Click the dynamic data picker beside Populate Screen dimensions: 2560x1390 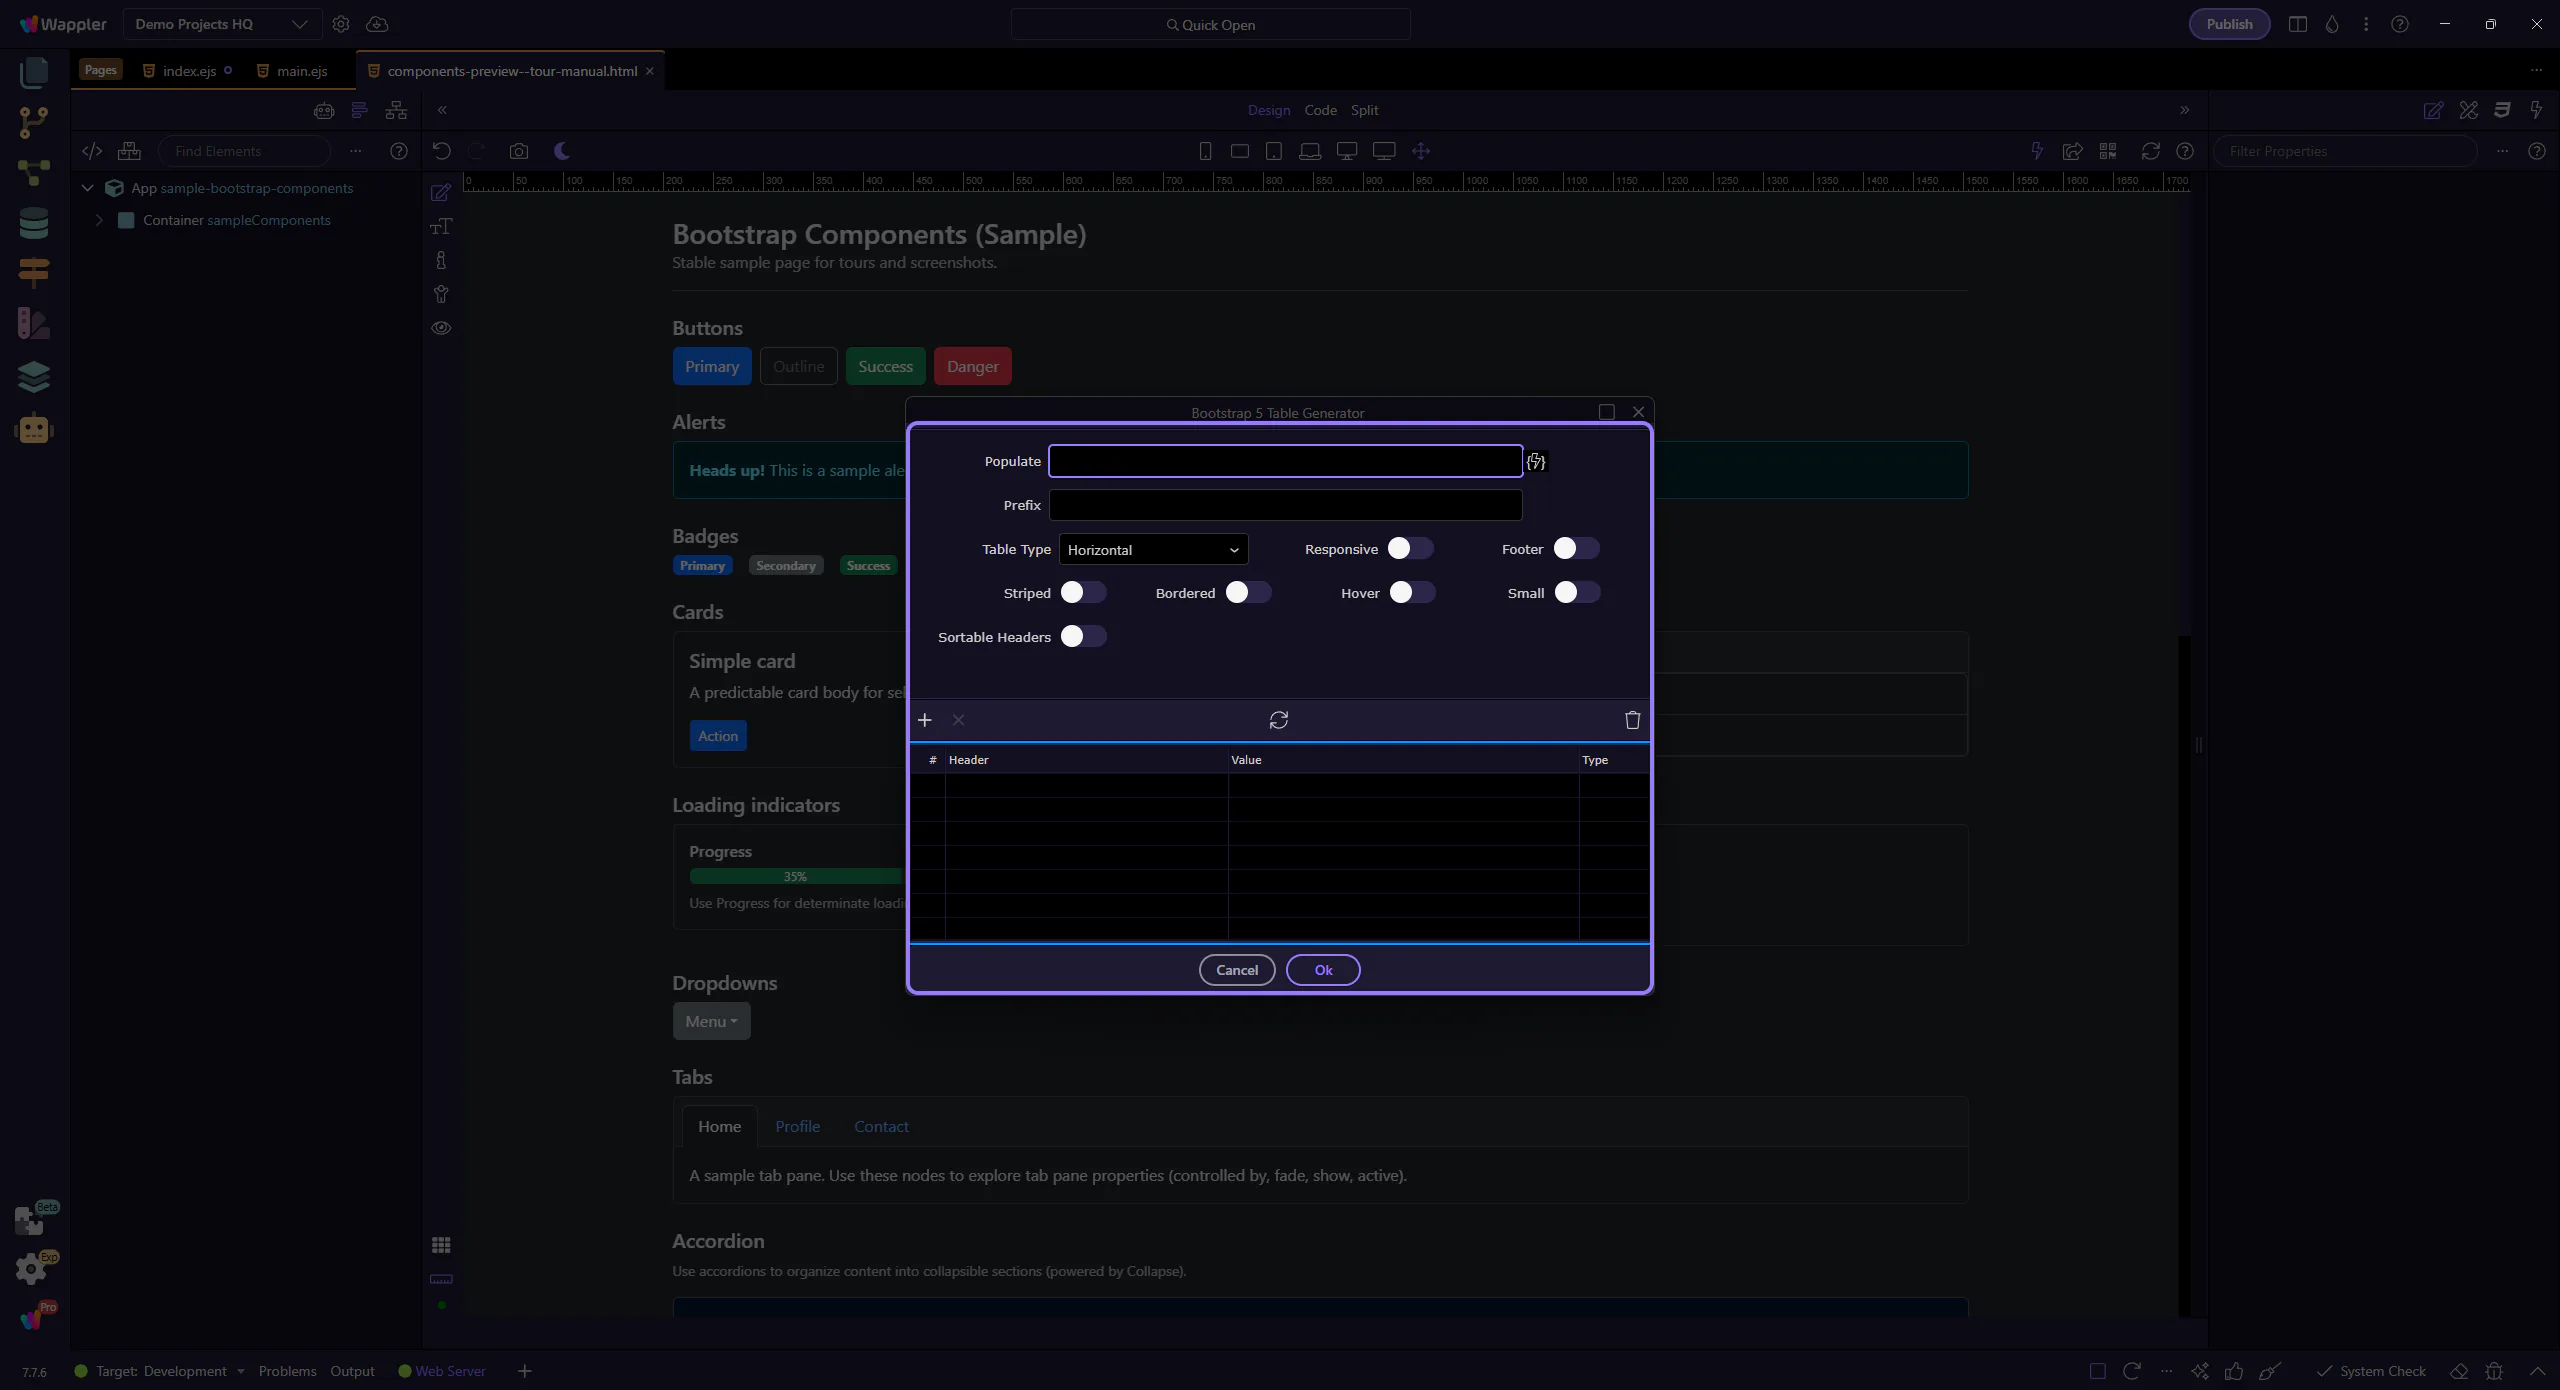[x=1536, y=462]
